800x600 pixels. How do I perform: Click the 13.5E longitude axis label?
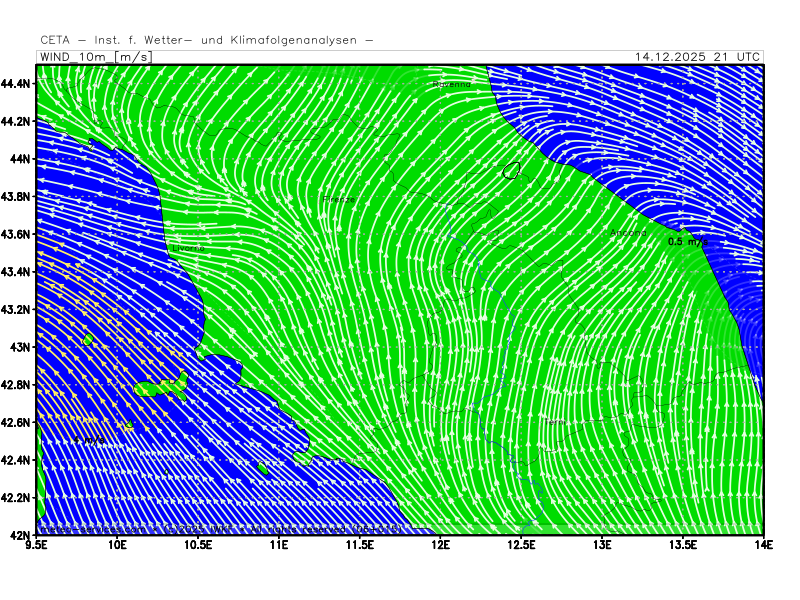coord(683,546)
